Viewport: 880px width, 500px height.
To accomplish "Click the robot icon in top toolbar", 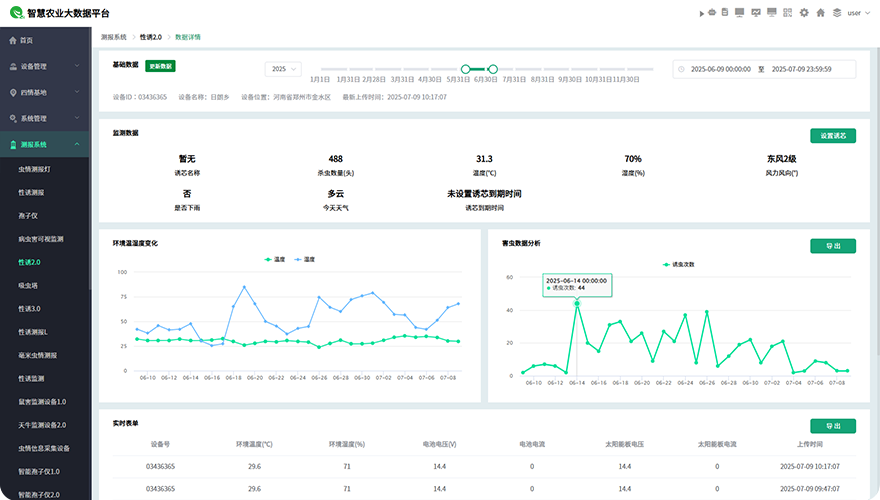I will click(712, 13).
